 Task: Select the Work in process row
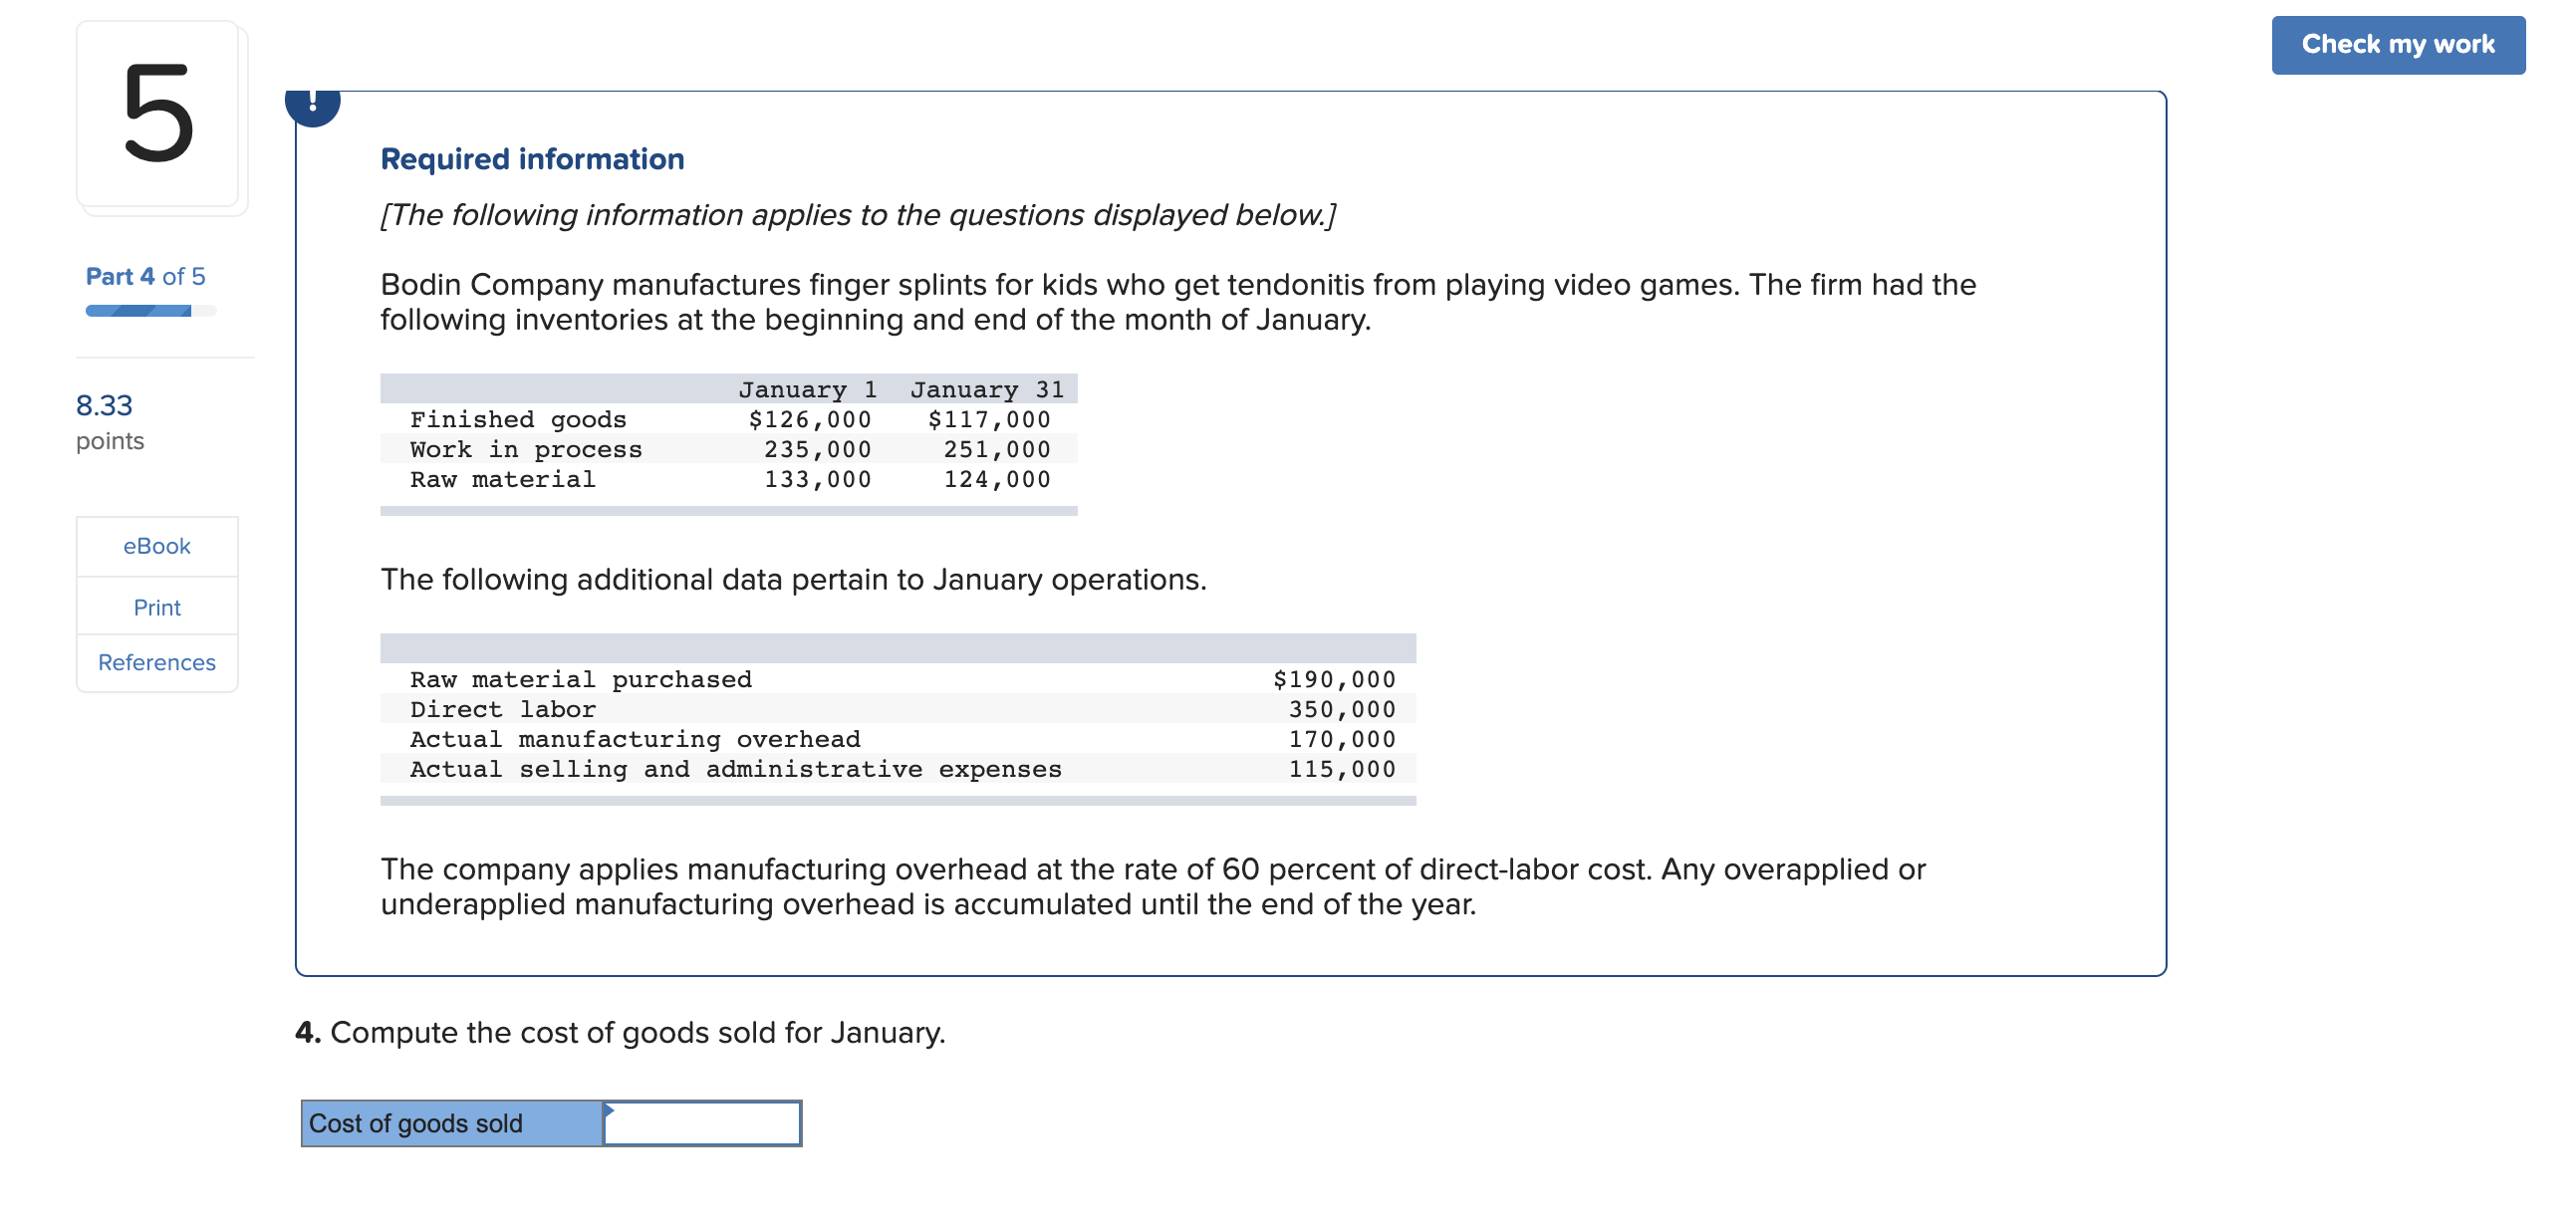(x=729, y=449)
